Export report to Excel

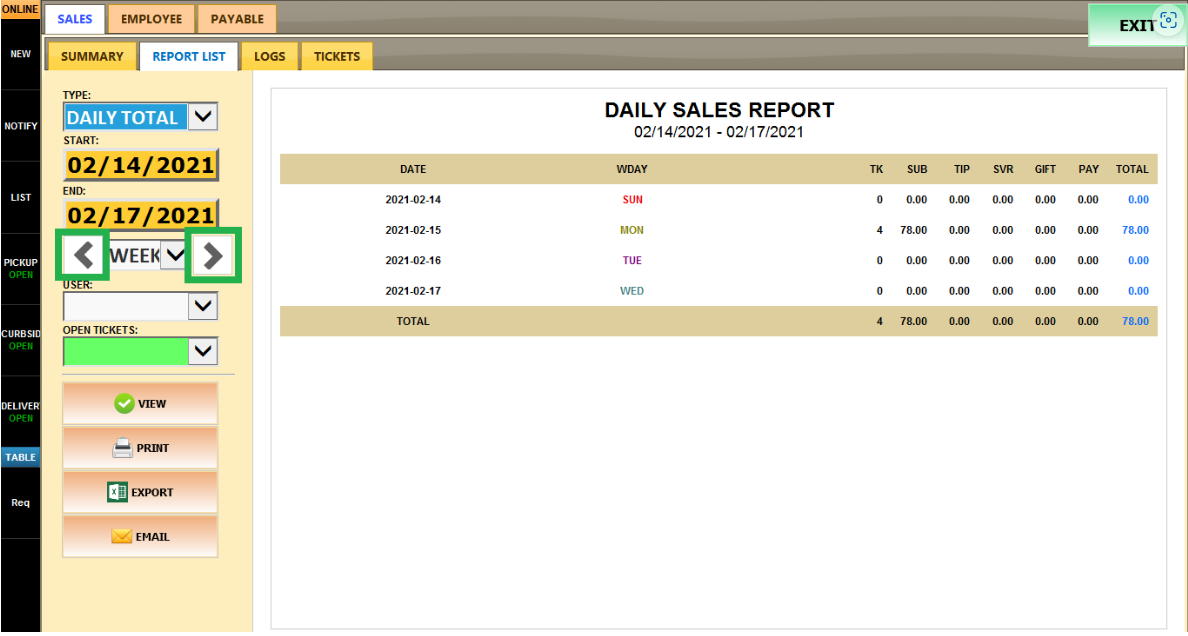point(140,492)
